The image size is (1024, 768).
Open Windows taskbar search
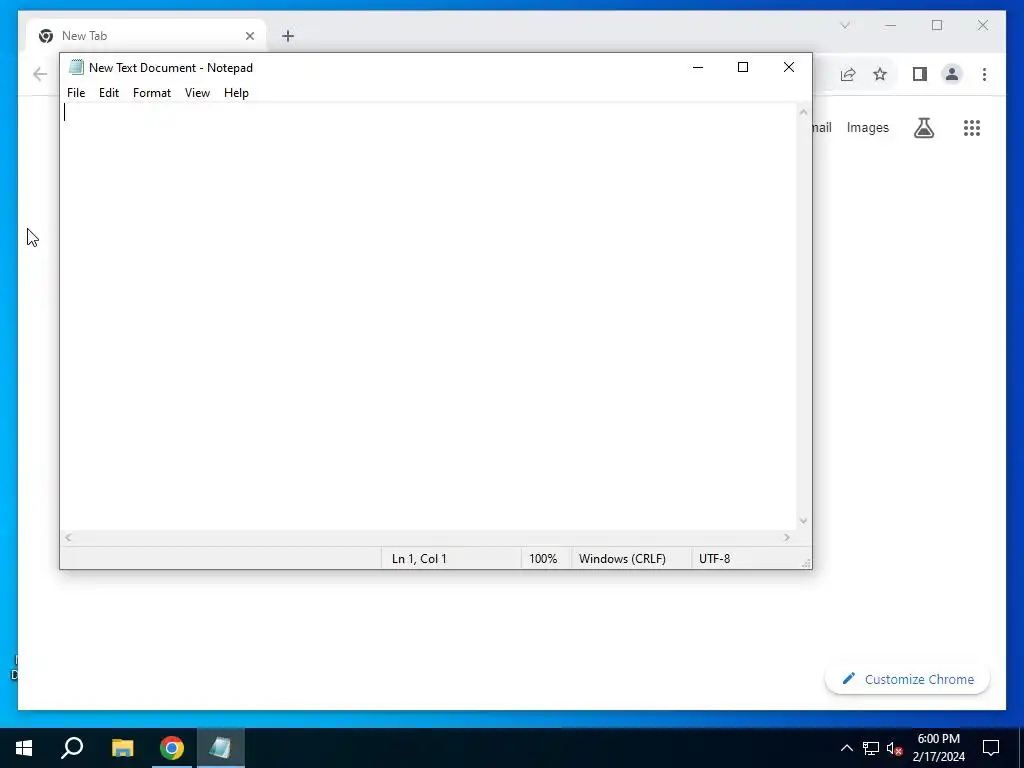pyautogui.click(x=72, y=748)
